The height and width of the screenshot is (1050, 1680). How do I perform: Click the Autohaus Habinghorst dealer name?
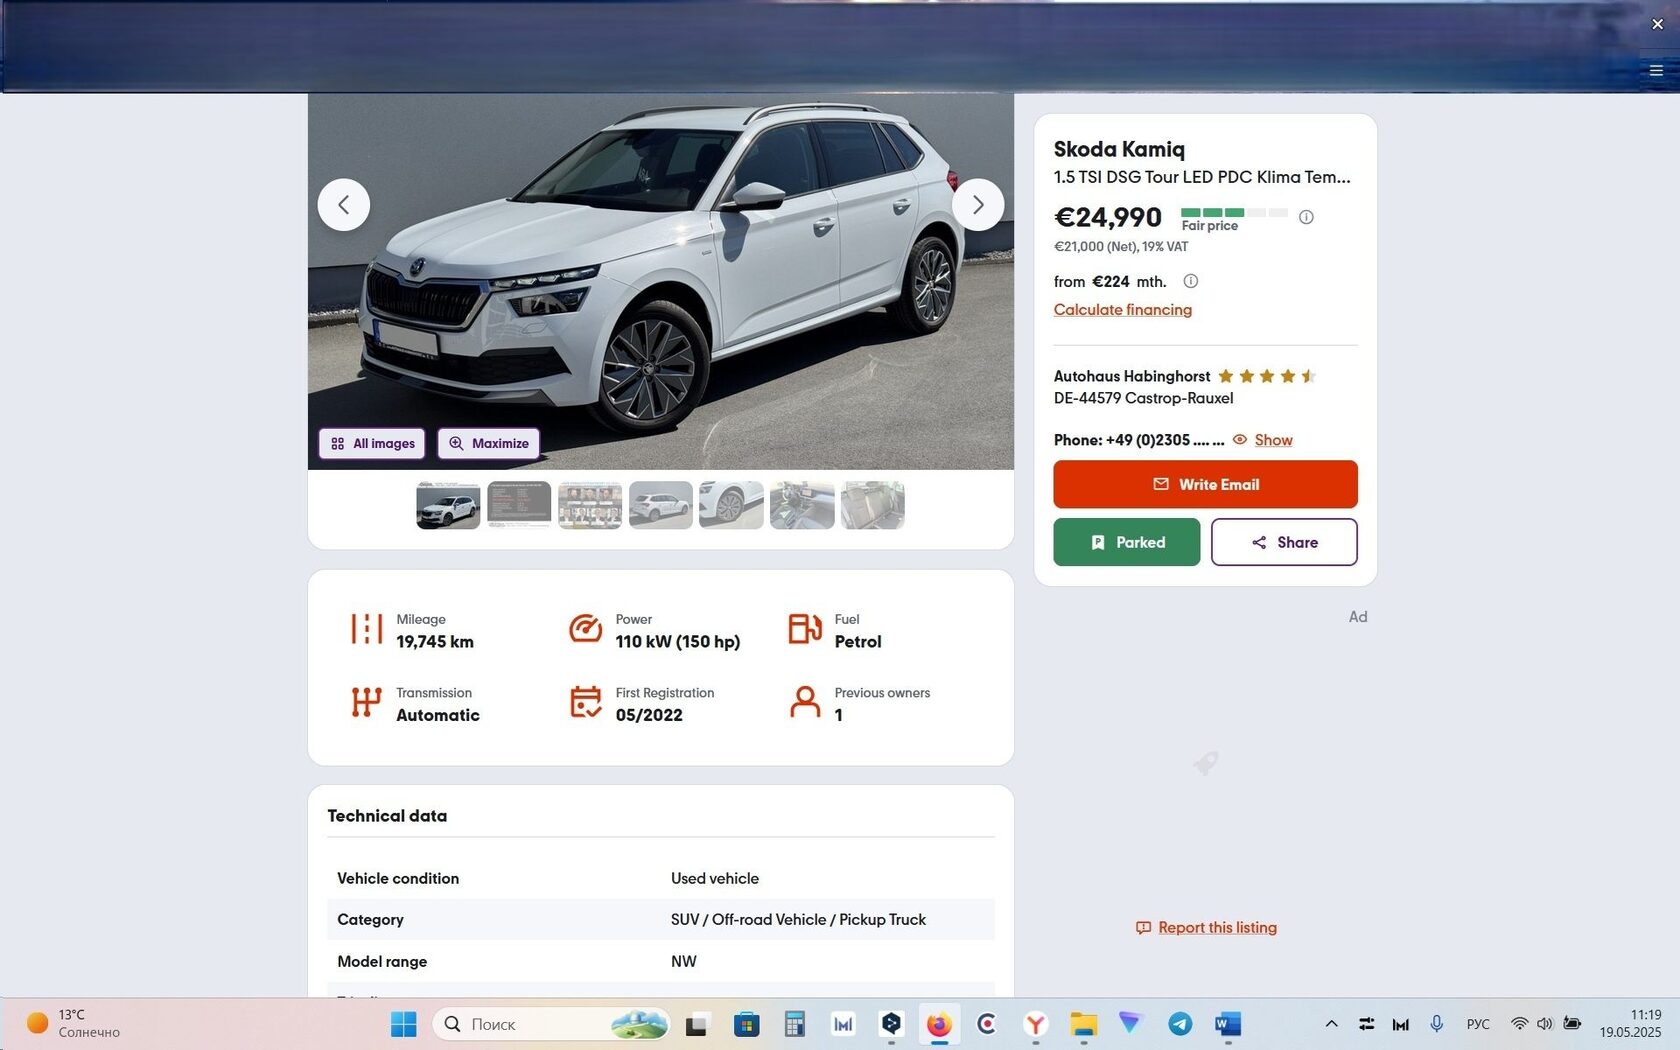pyautogui.click(x=1132, y=376)
